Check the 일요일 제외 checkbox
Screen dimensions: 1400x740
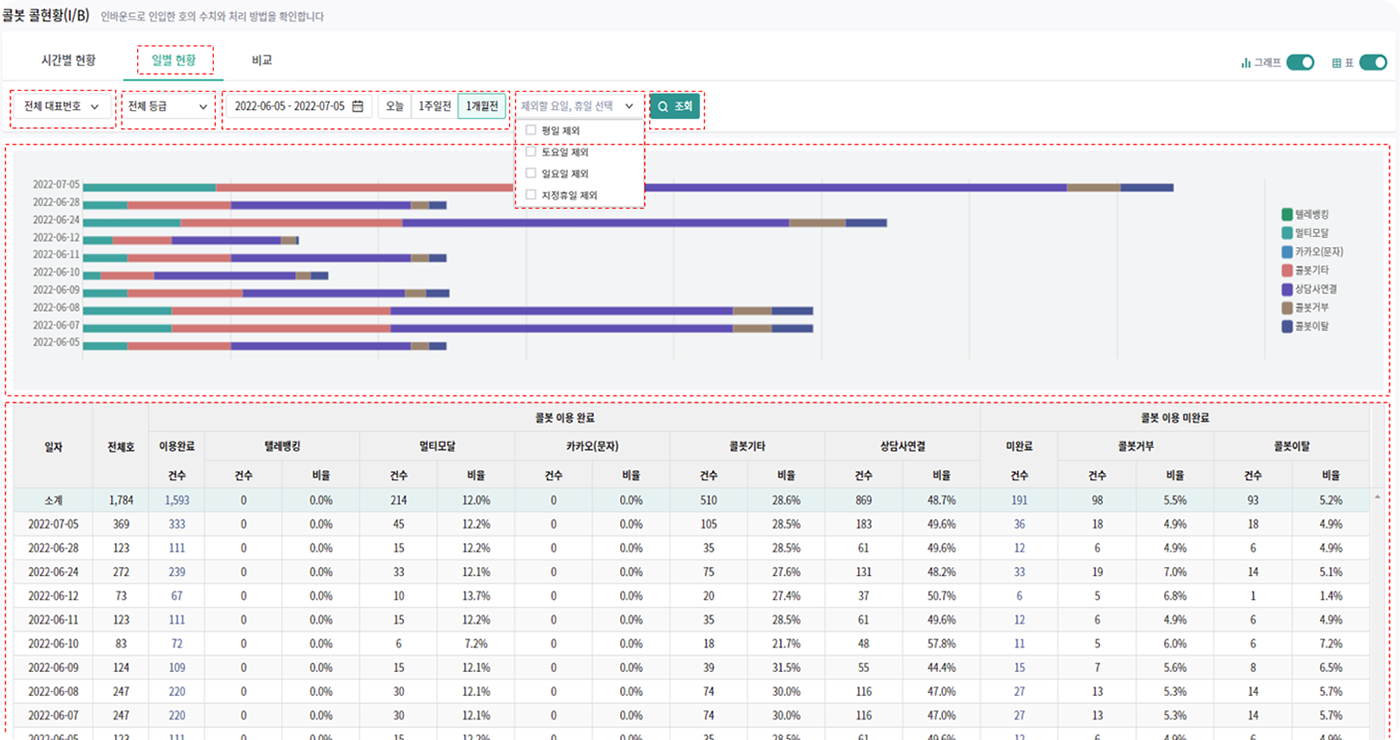coord(531,173)
